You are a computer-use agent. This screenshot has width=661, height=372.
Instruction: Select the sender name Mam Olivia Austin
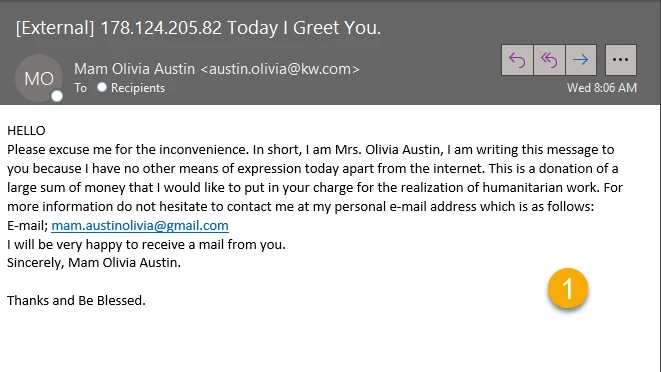tap(134, 69)
